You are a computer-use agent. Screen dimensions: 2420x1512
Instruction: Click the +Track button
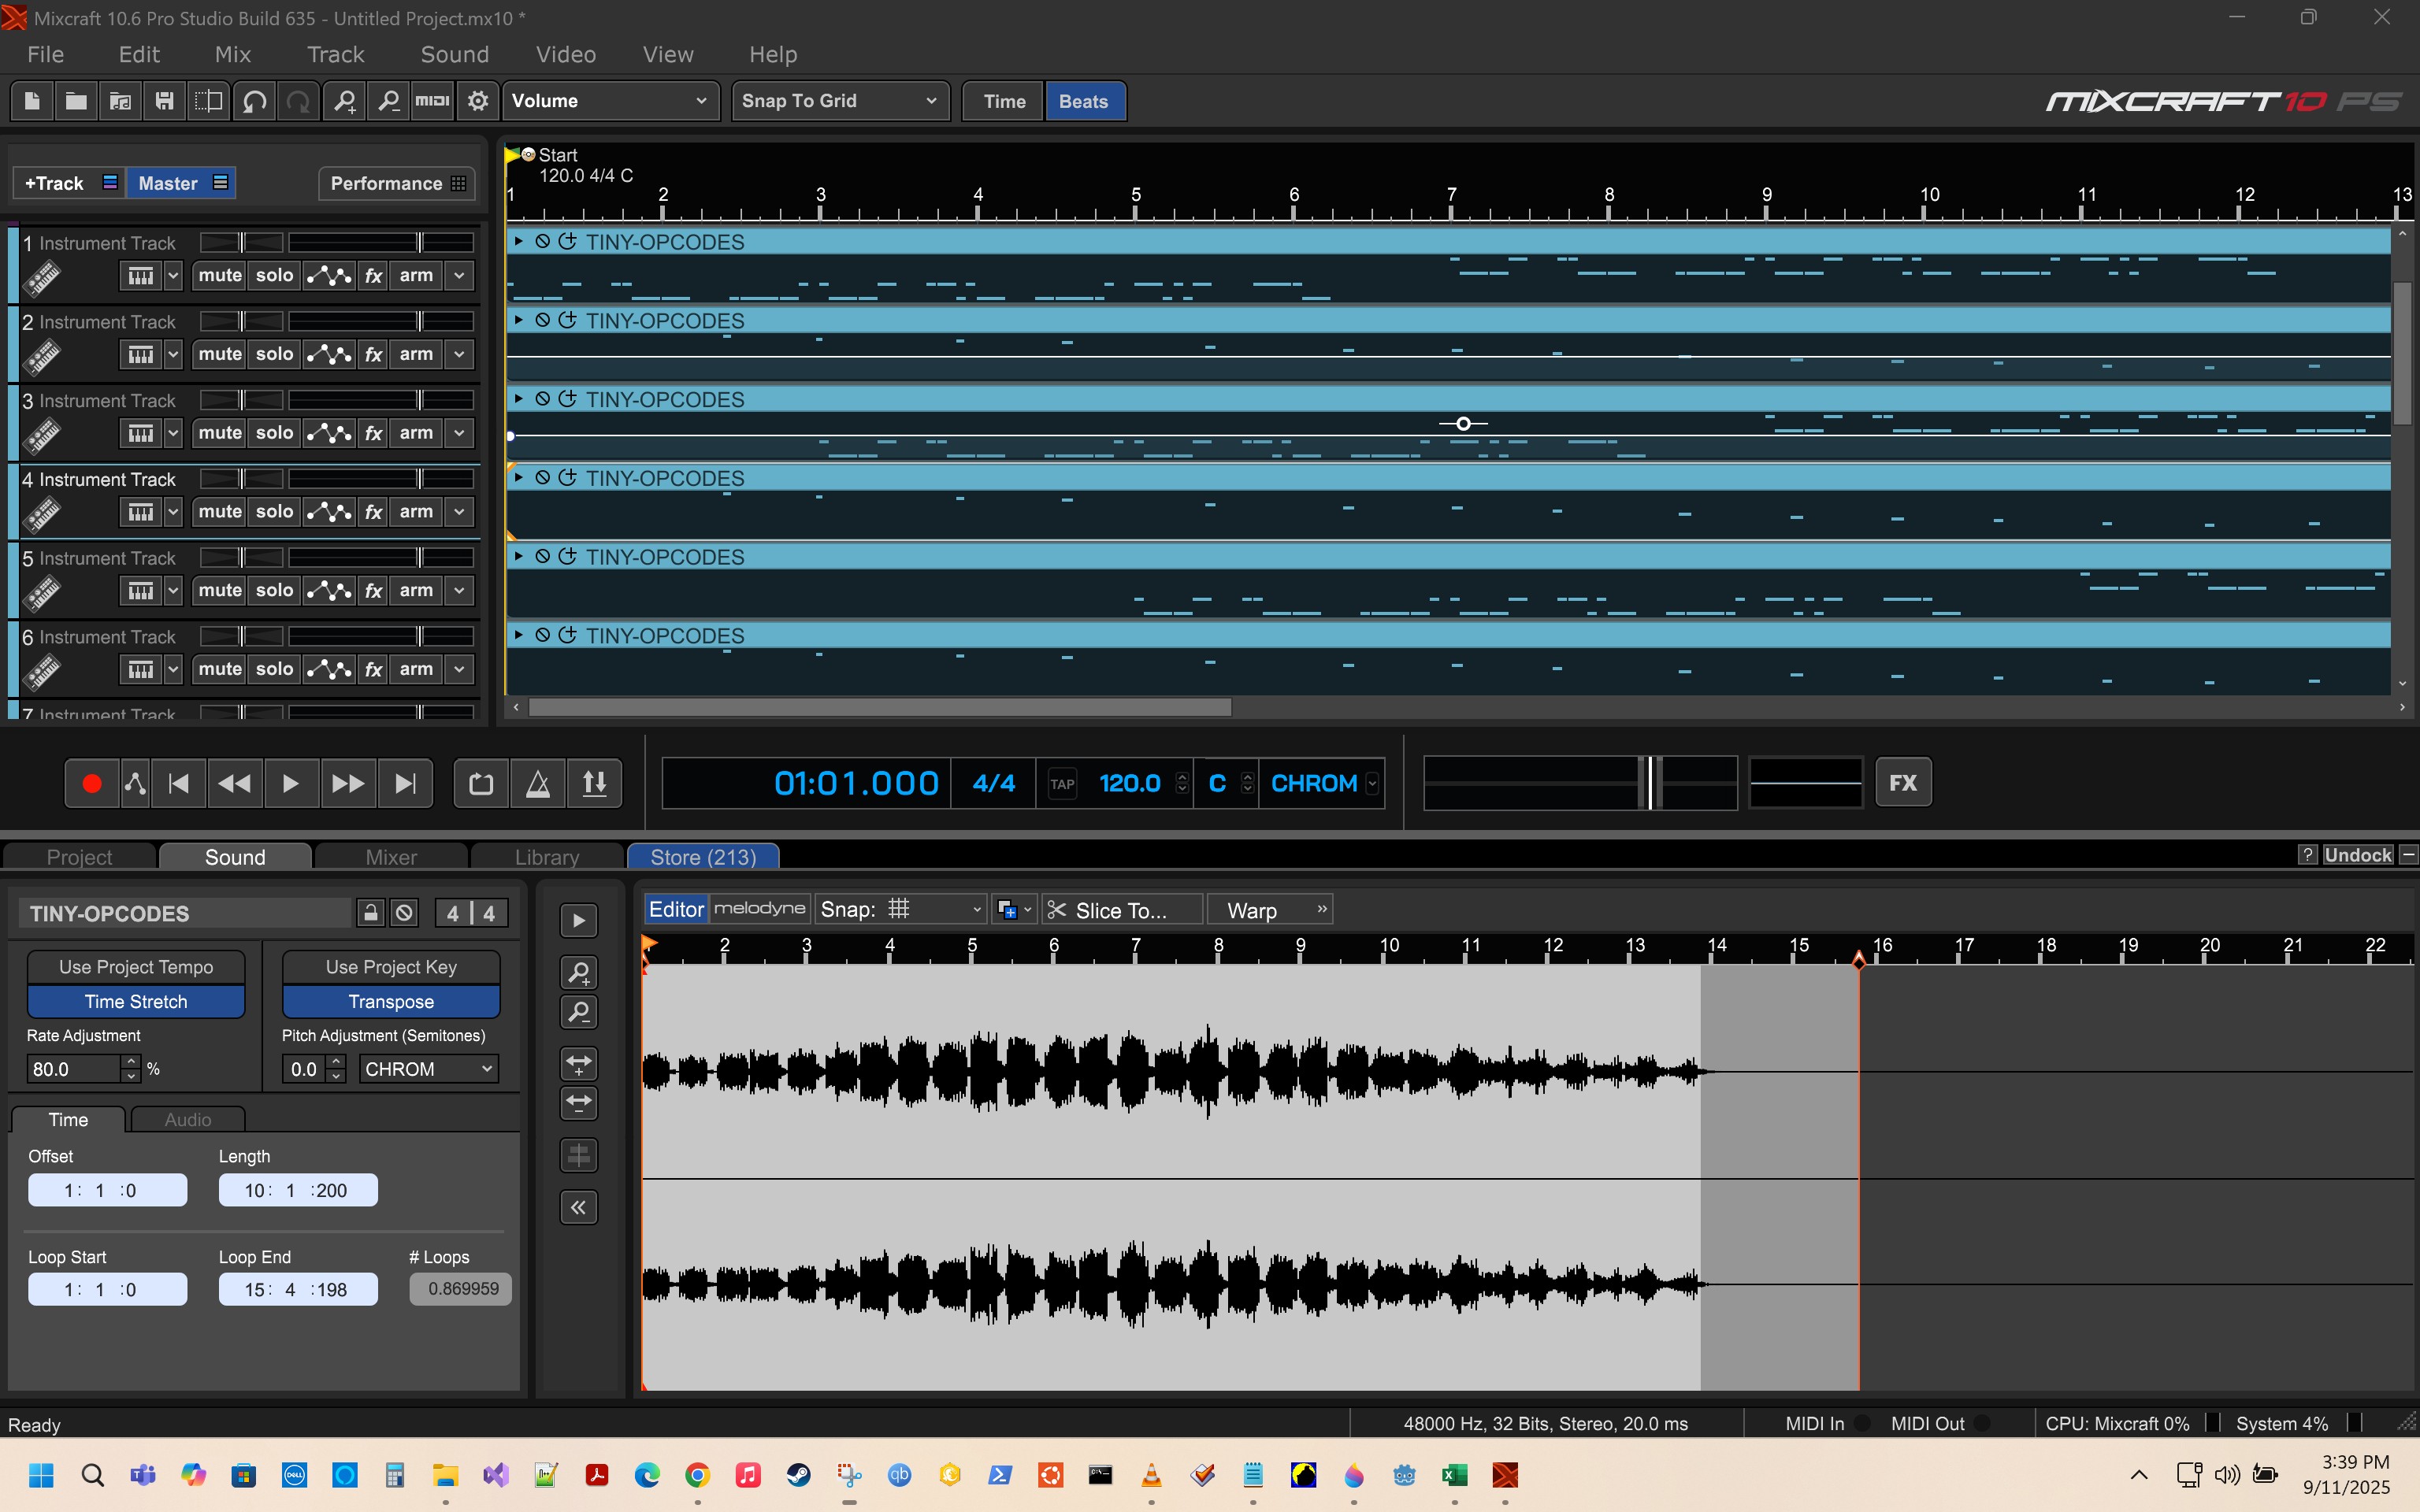point(69,183)
